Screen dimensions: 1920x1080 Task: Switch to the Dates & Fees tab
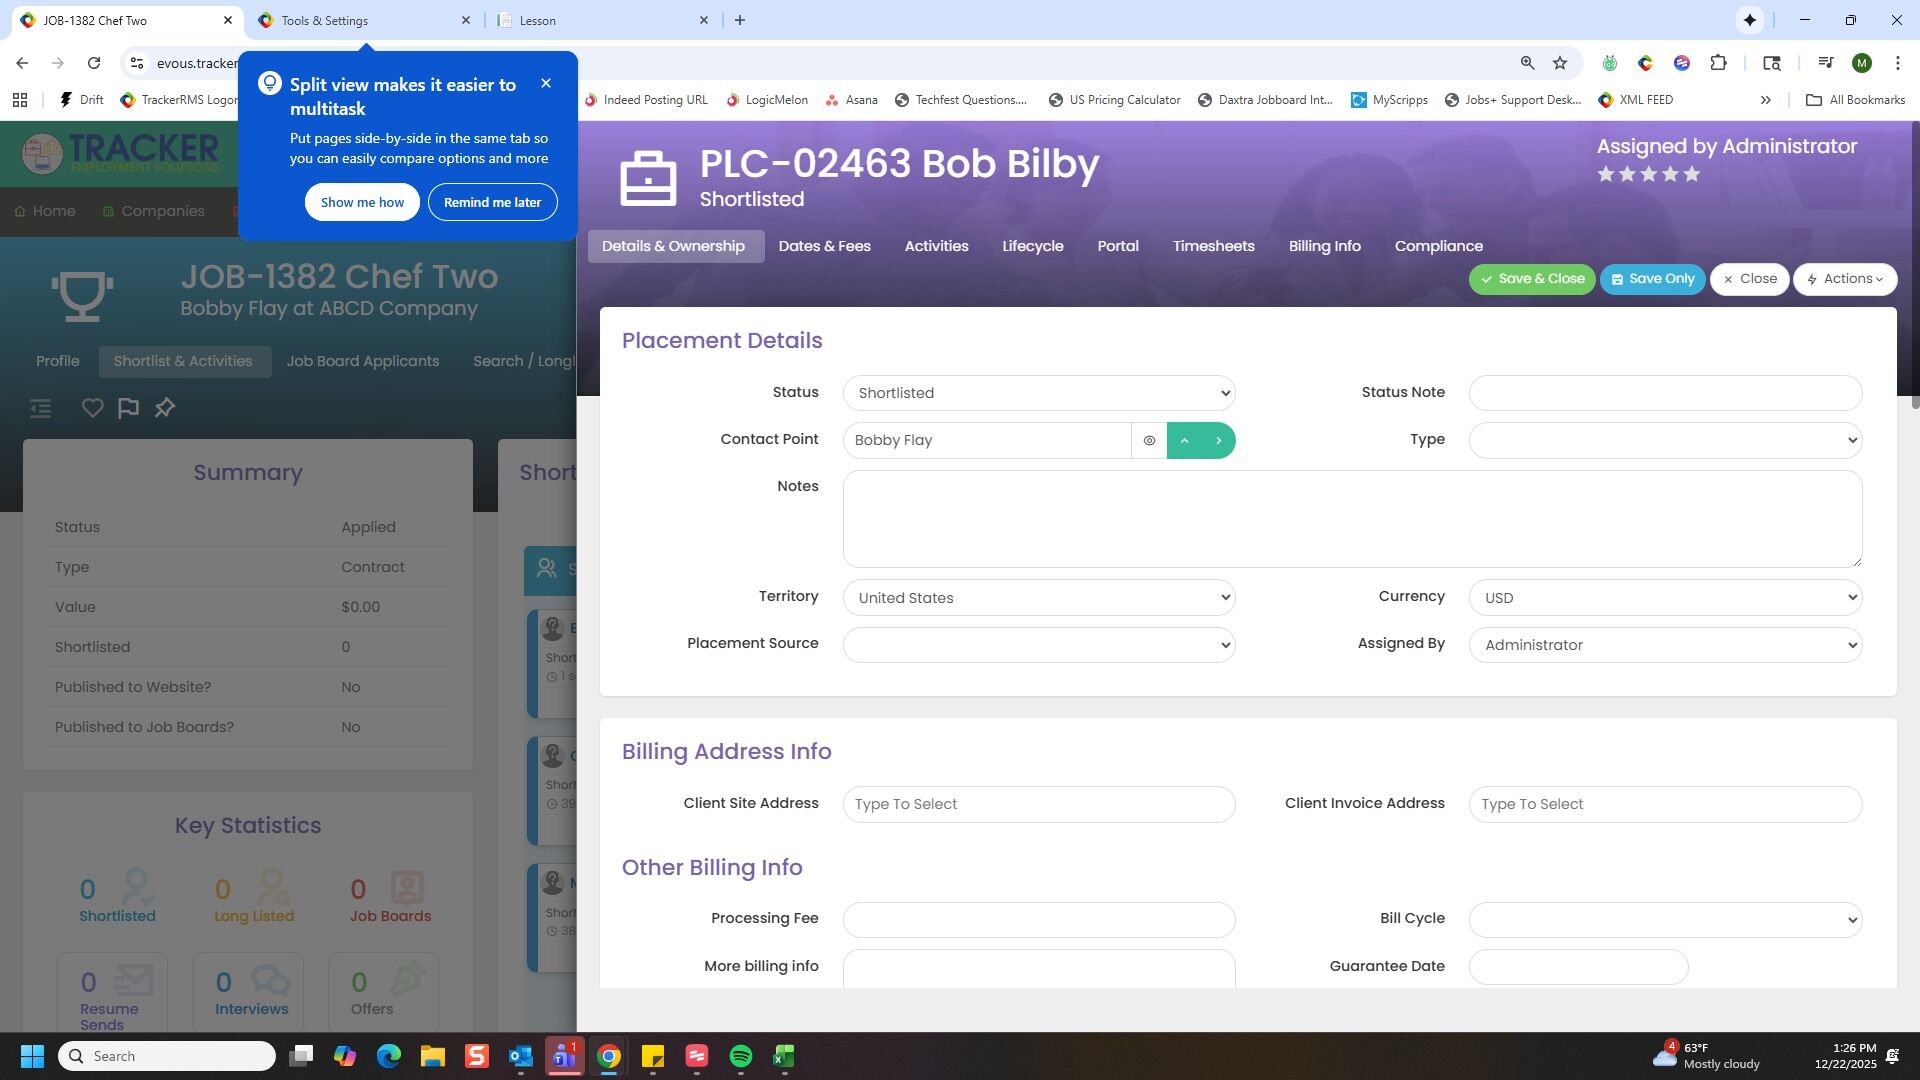point(824,246)
